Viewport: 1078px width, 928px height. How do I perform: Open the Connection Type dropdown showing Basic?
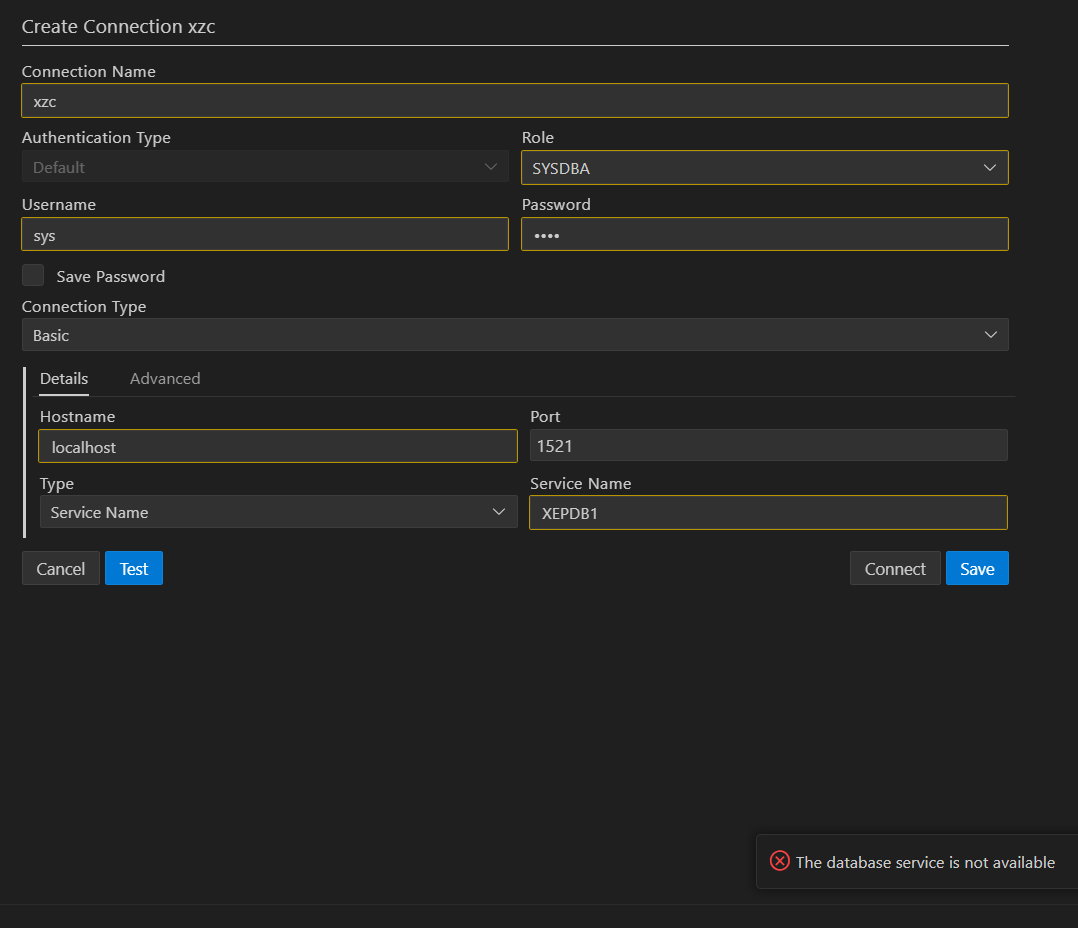pyautogui.click(x=515, y=335)
